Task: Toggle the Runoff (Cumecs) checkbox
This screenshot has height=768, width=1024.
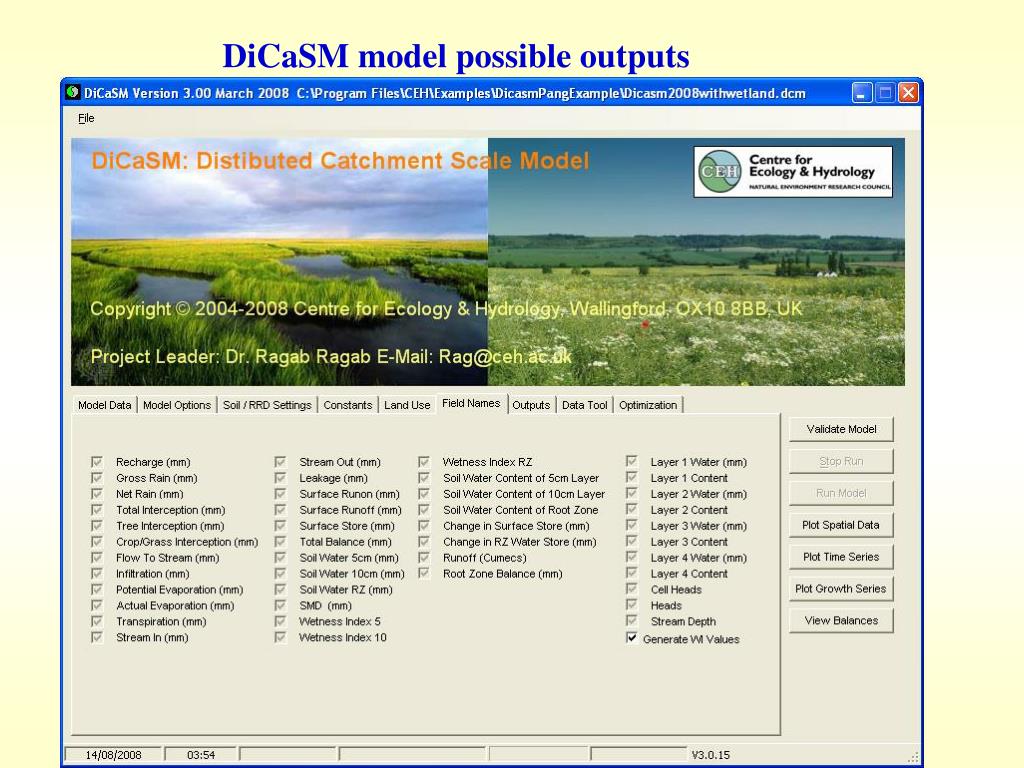Action: click(x=424, y=558)
